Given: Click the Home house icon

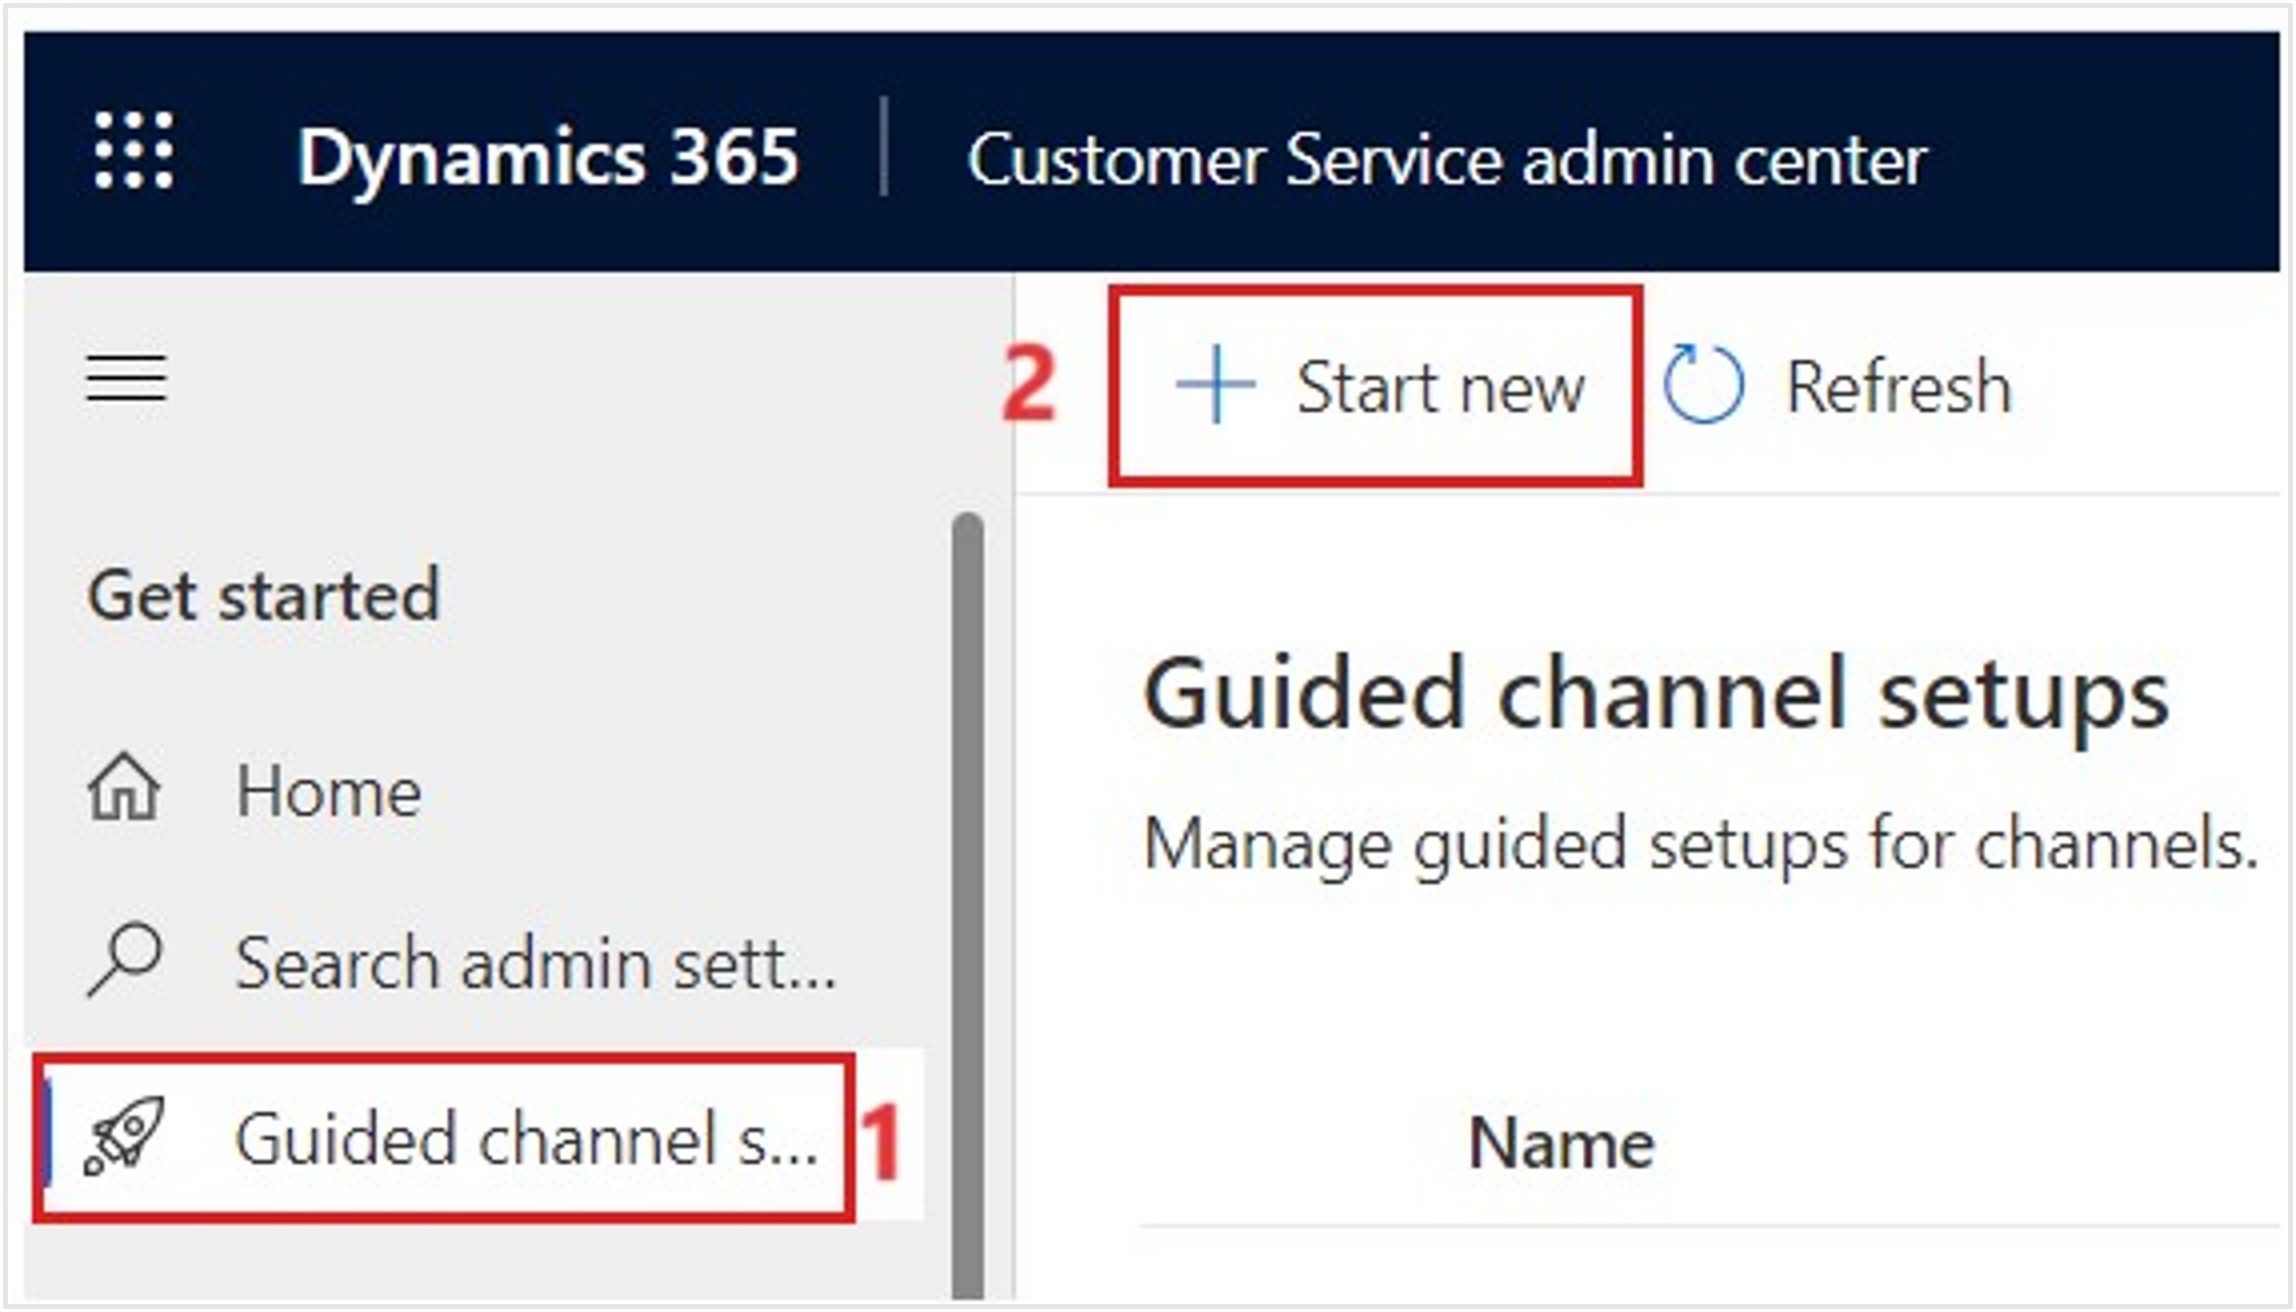Looking at the screenshot, I should [124, 786].
